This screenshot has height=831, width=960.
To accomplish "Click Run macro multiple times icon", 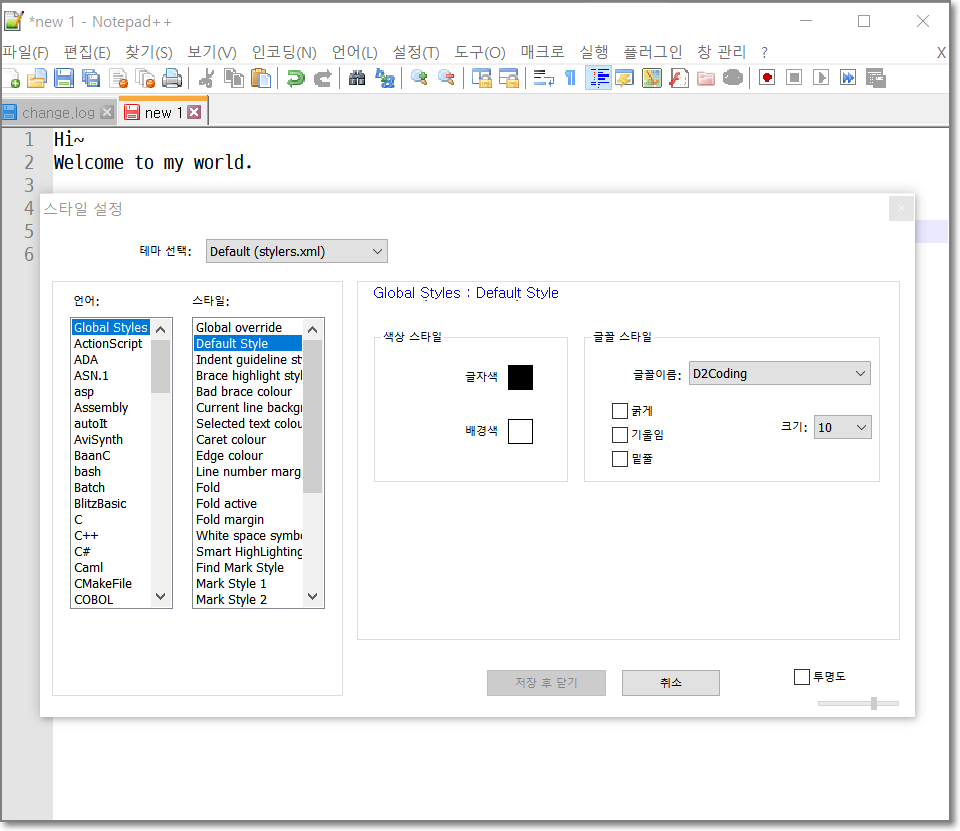I will tap(848, 78).
